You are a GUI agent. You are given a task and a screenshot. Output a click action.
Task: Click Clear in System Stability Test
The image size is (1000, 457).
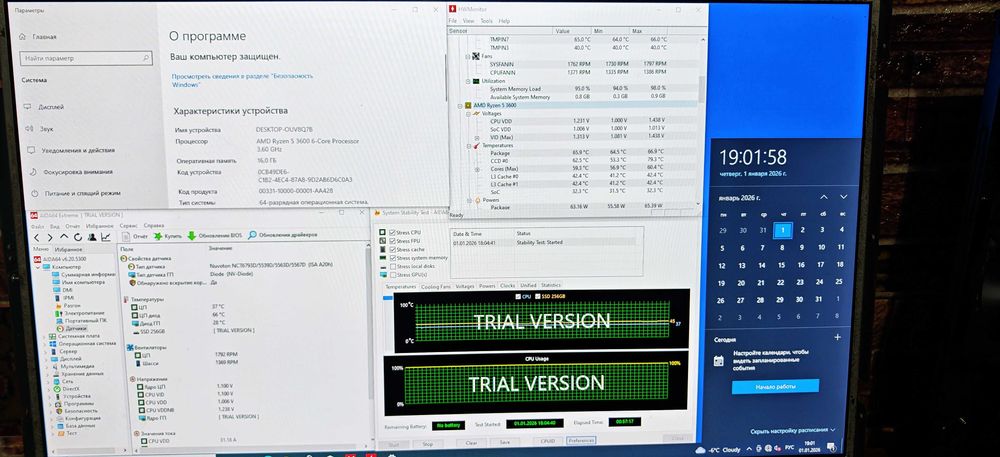pos(471,442)
